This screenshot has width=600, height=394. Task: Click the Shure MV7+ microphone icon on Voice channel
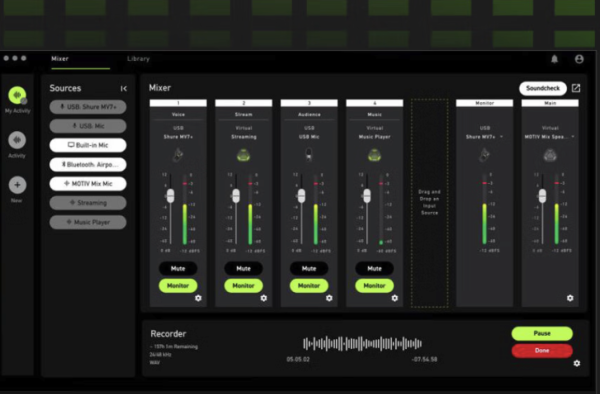178,155
